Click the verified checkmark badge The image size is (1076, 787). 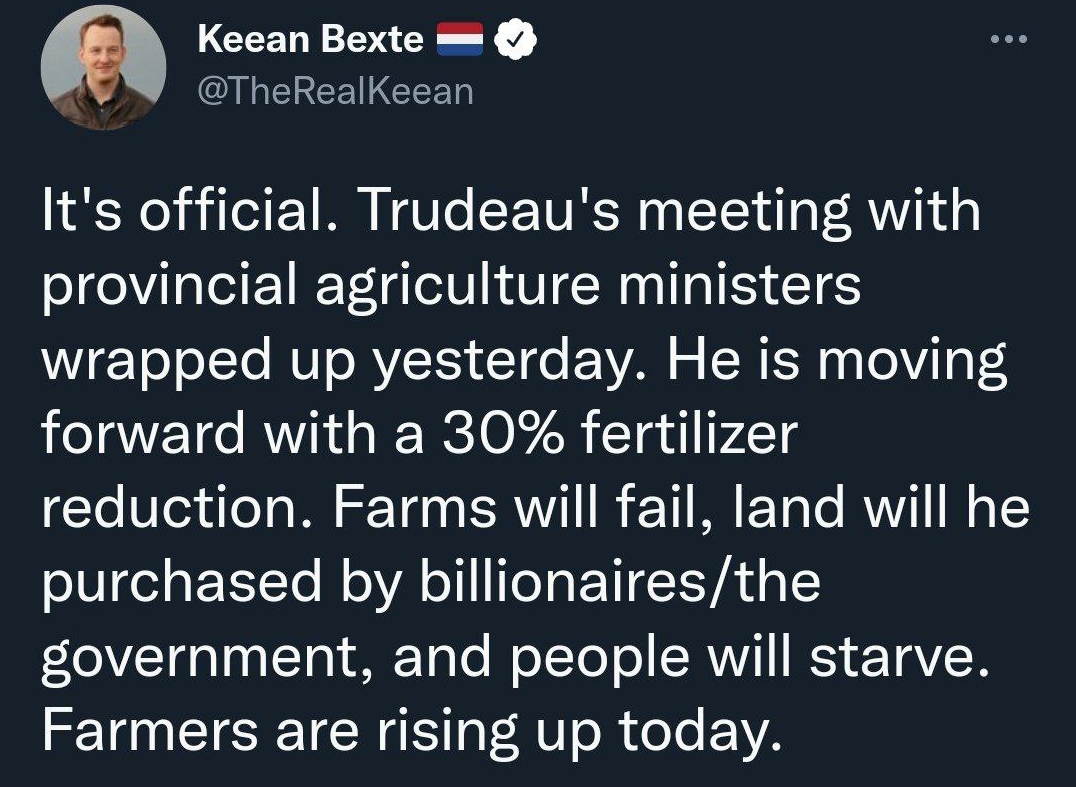(515, 40)
